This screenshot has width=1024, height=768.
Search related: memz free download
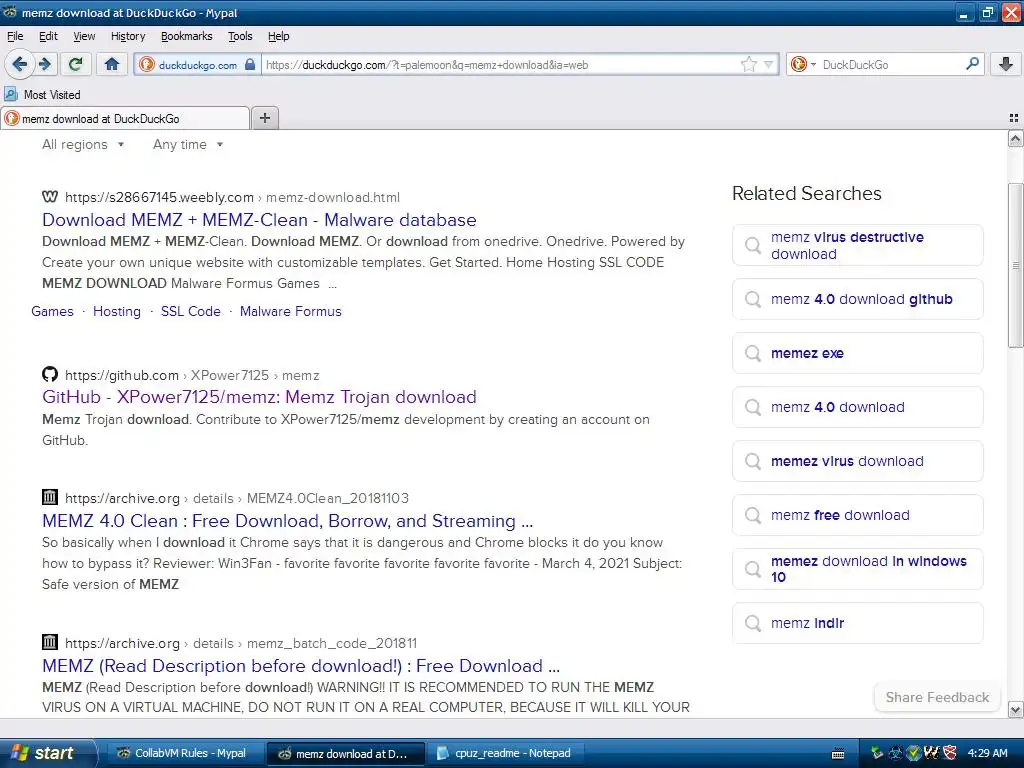[857, 515]
